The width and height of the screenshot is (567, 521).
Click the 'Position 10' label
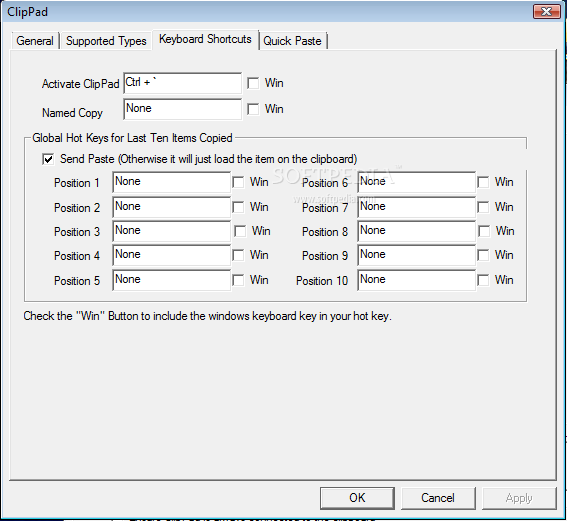click(322, 281)
